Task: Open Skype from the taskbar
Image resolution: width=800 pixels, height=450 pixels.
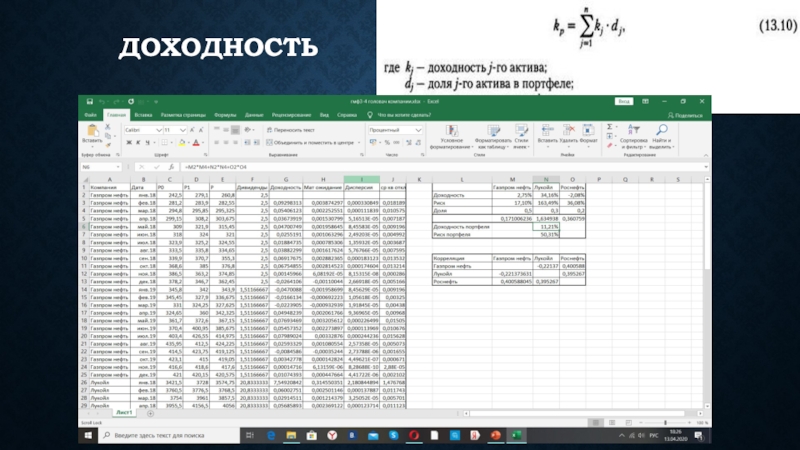Action: tap(393, 435)
